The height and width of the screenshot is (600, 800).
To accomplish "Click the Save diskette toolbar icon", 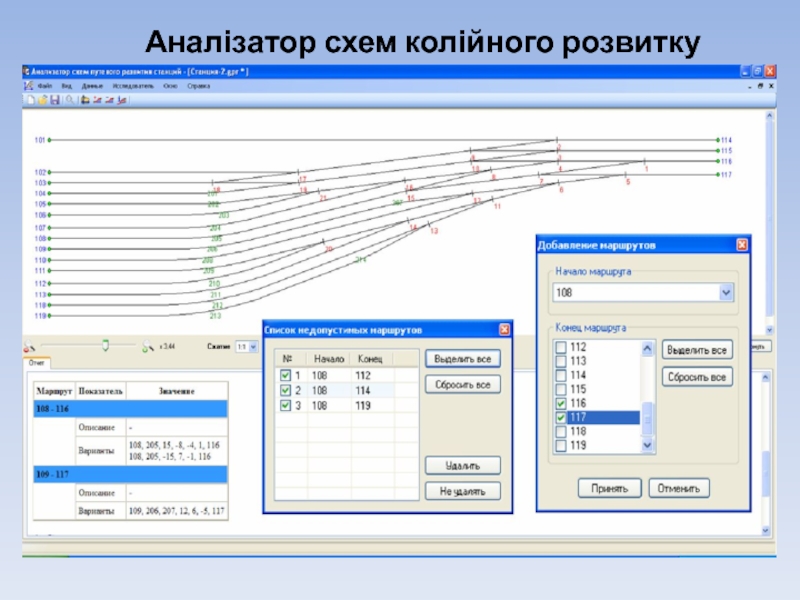I will 55,100.
